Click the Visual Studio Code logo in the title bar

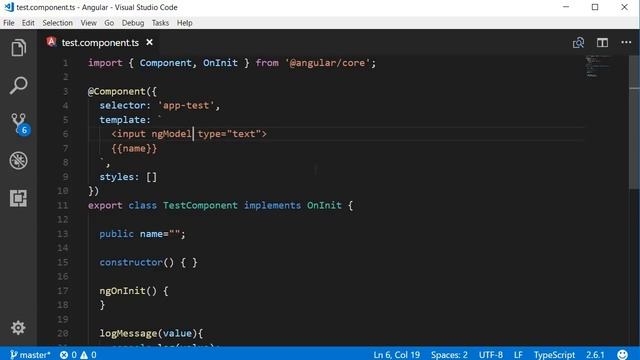[x=9, y=7]
